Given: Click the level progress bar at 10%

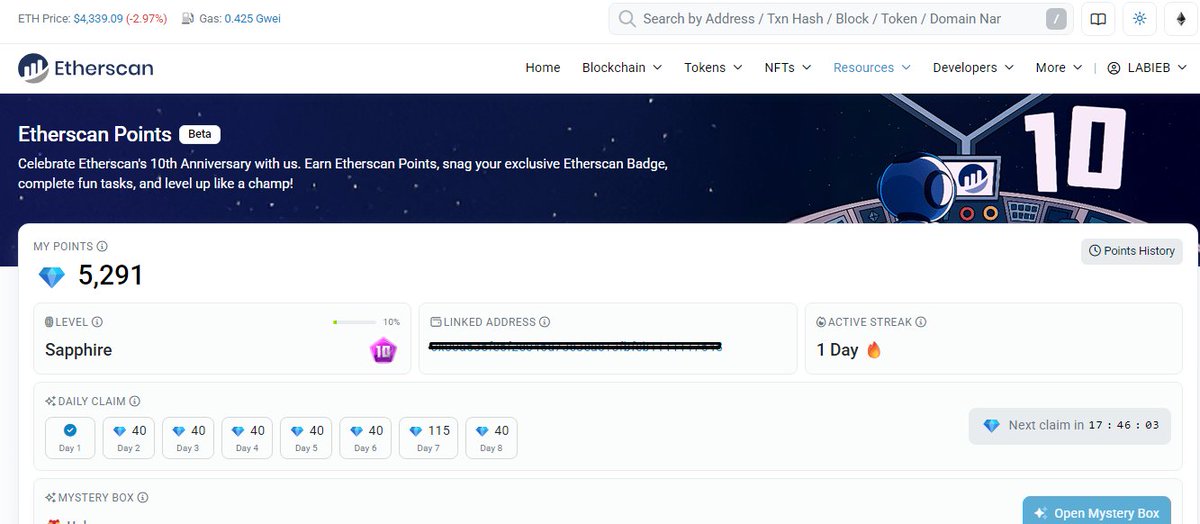Looking at the screenshot, I should click(354, 322).
